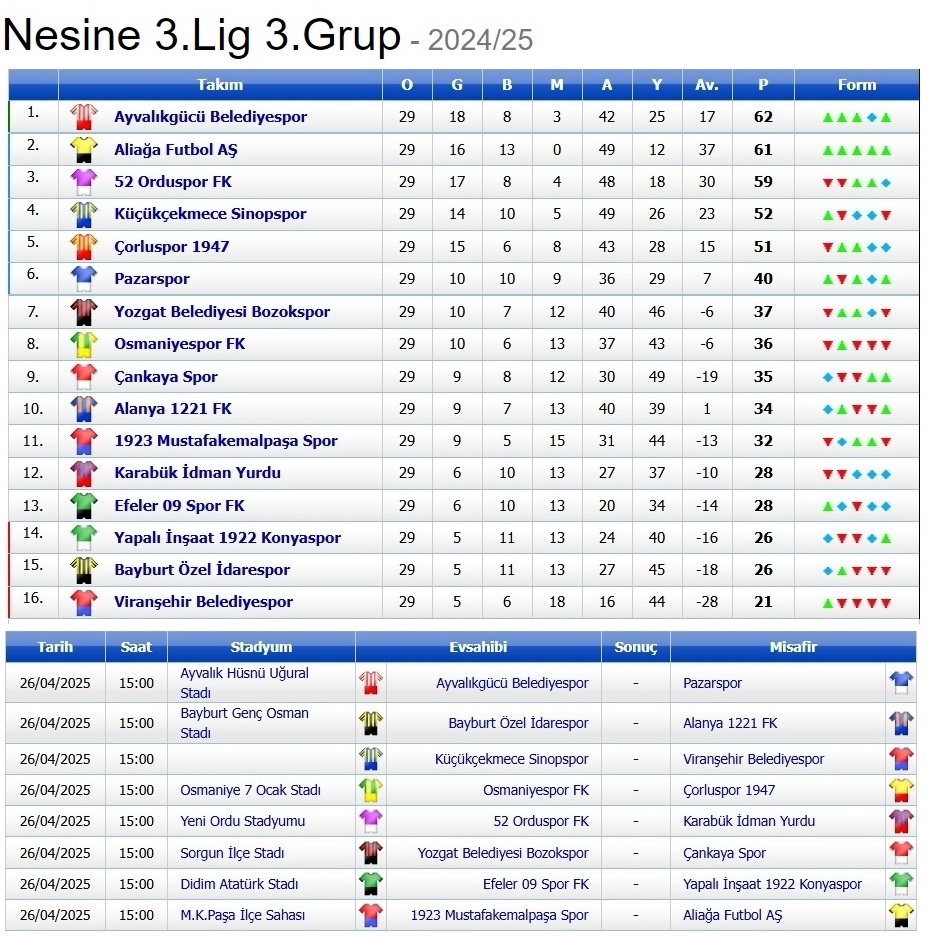Click Aliağa Futbol AŞ jersey in standings table
This screenshot has width=926, height=940.
[x=83, y=149]
